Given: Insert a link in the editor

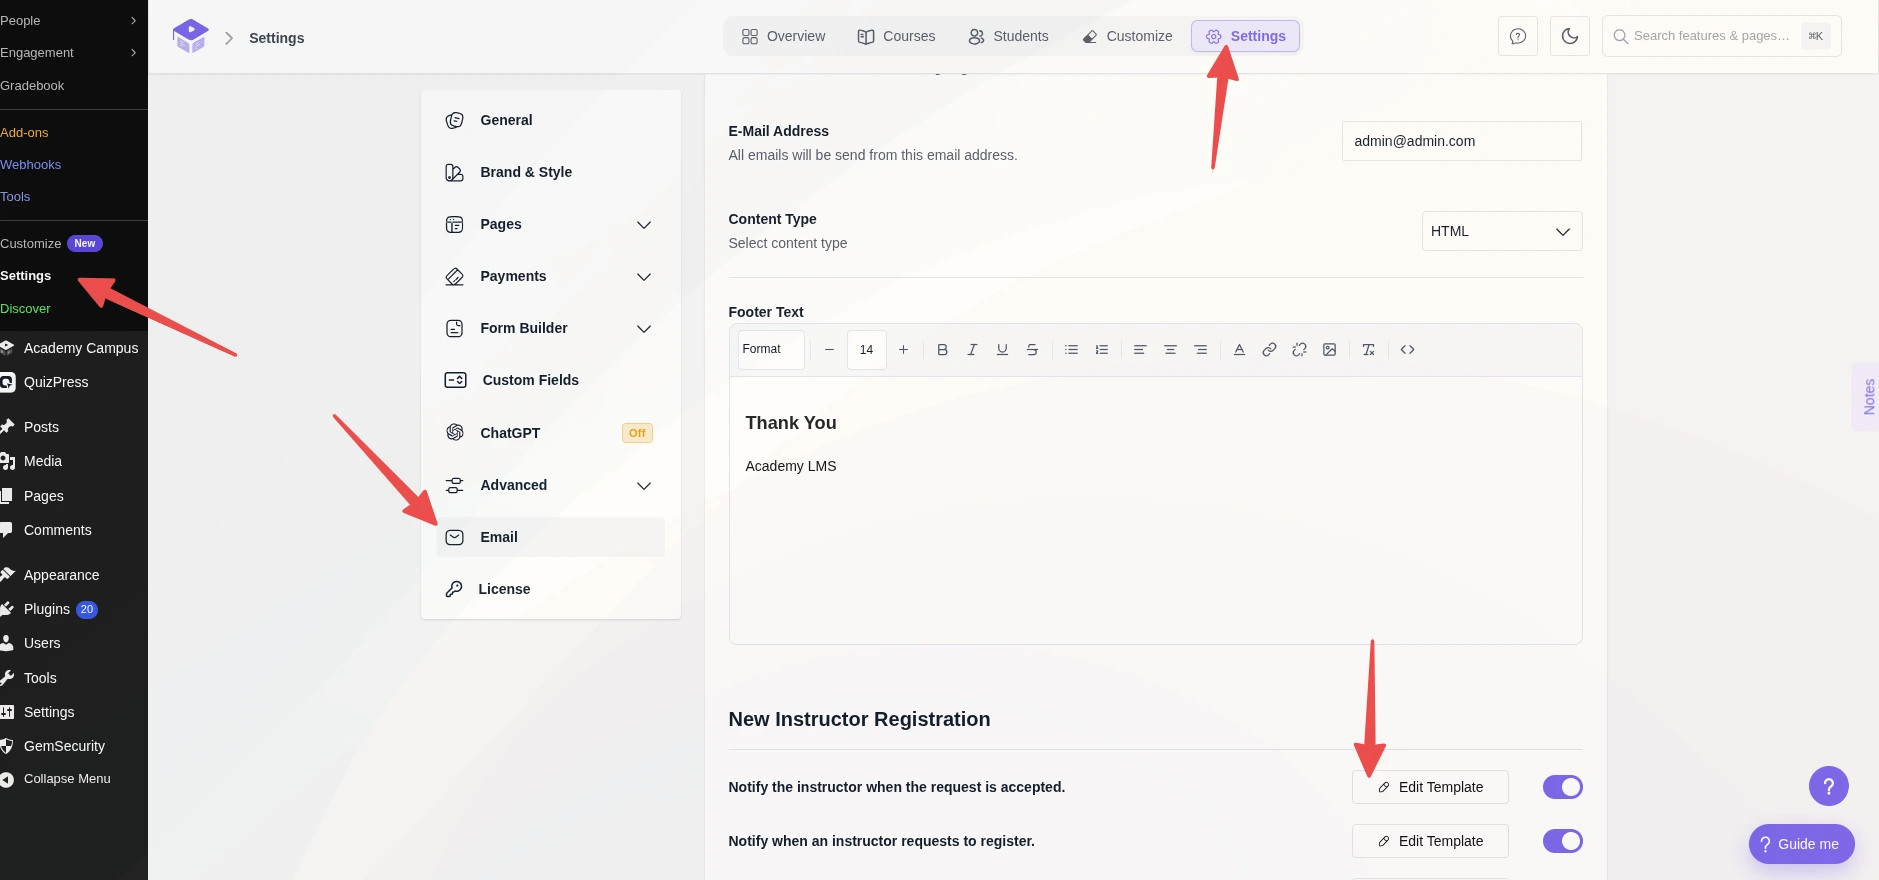Looking at the screenshot, I should click(1269, 350).
